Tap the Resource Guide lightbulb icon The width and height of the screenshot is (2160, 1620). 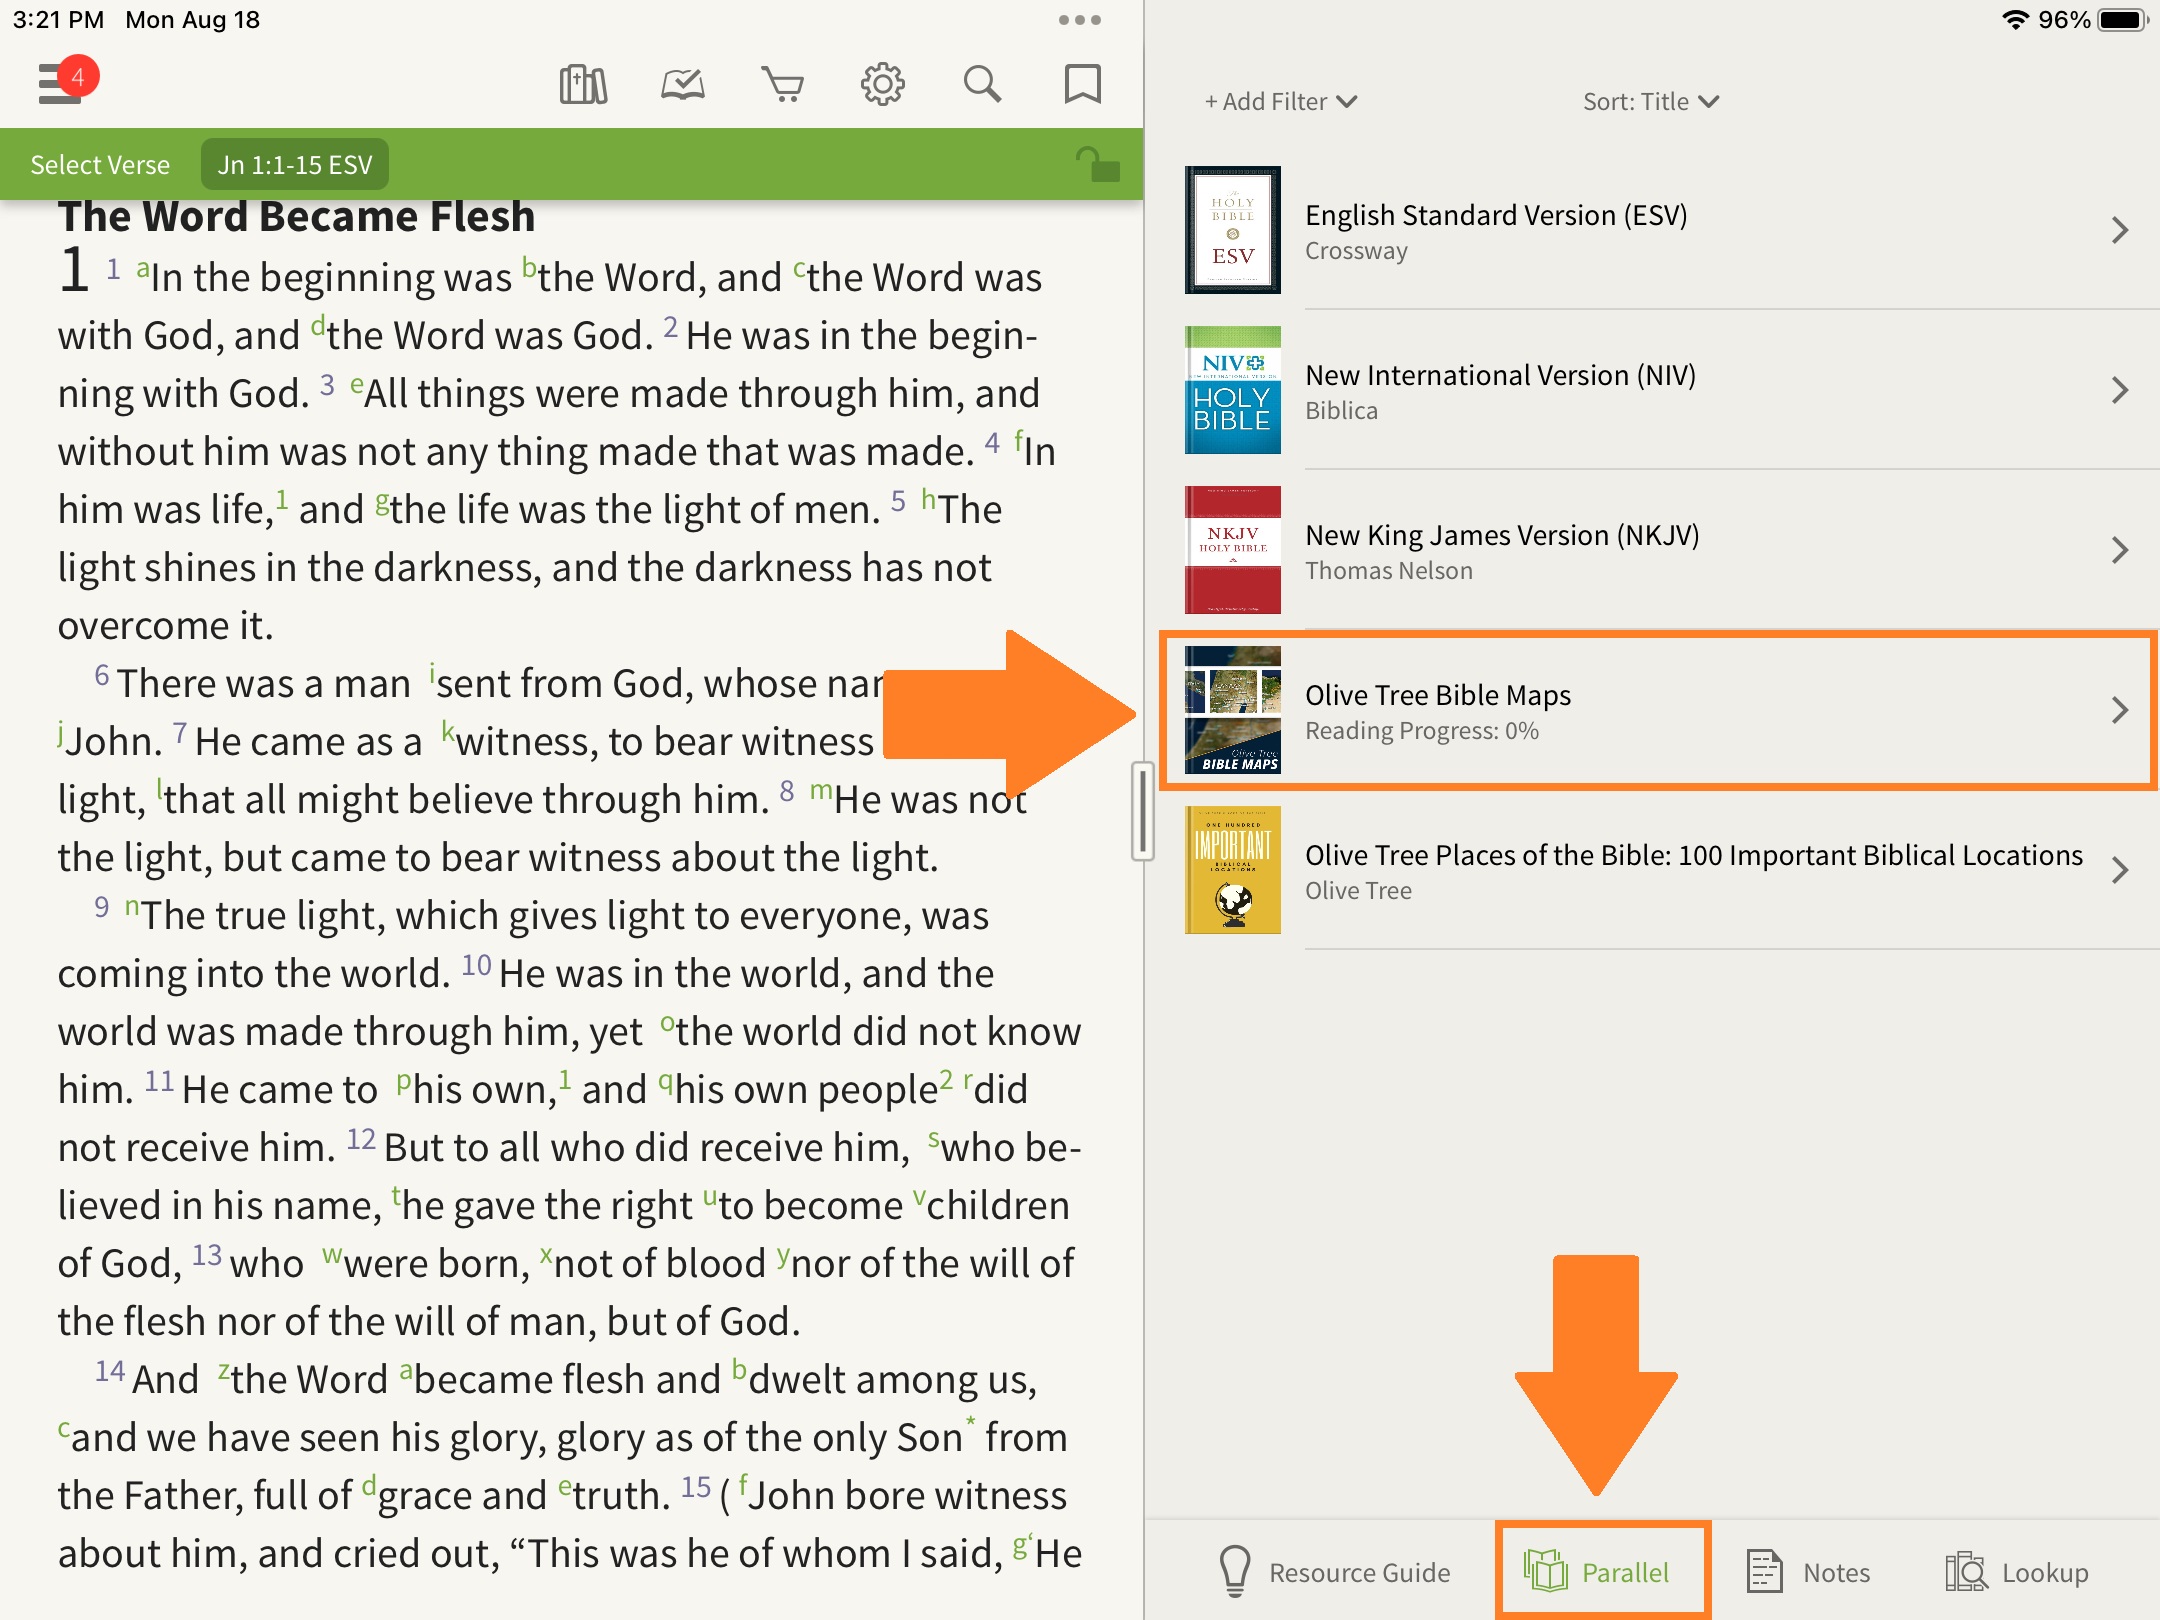(x=1235, y=1571)
